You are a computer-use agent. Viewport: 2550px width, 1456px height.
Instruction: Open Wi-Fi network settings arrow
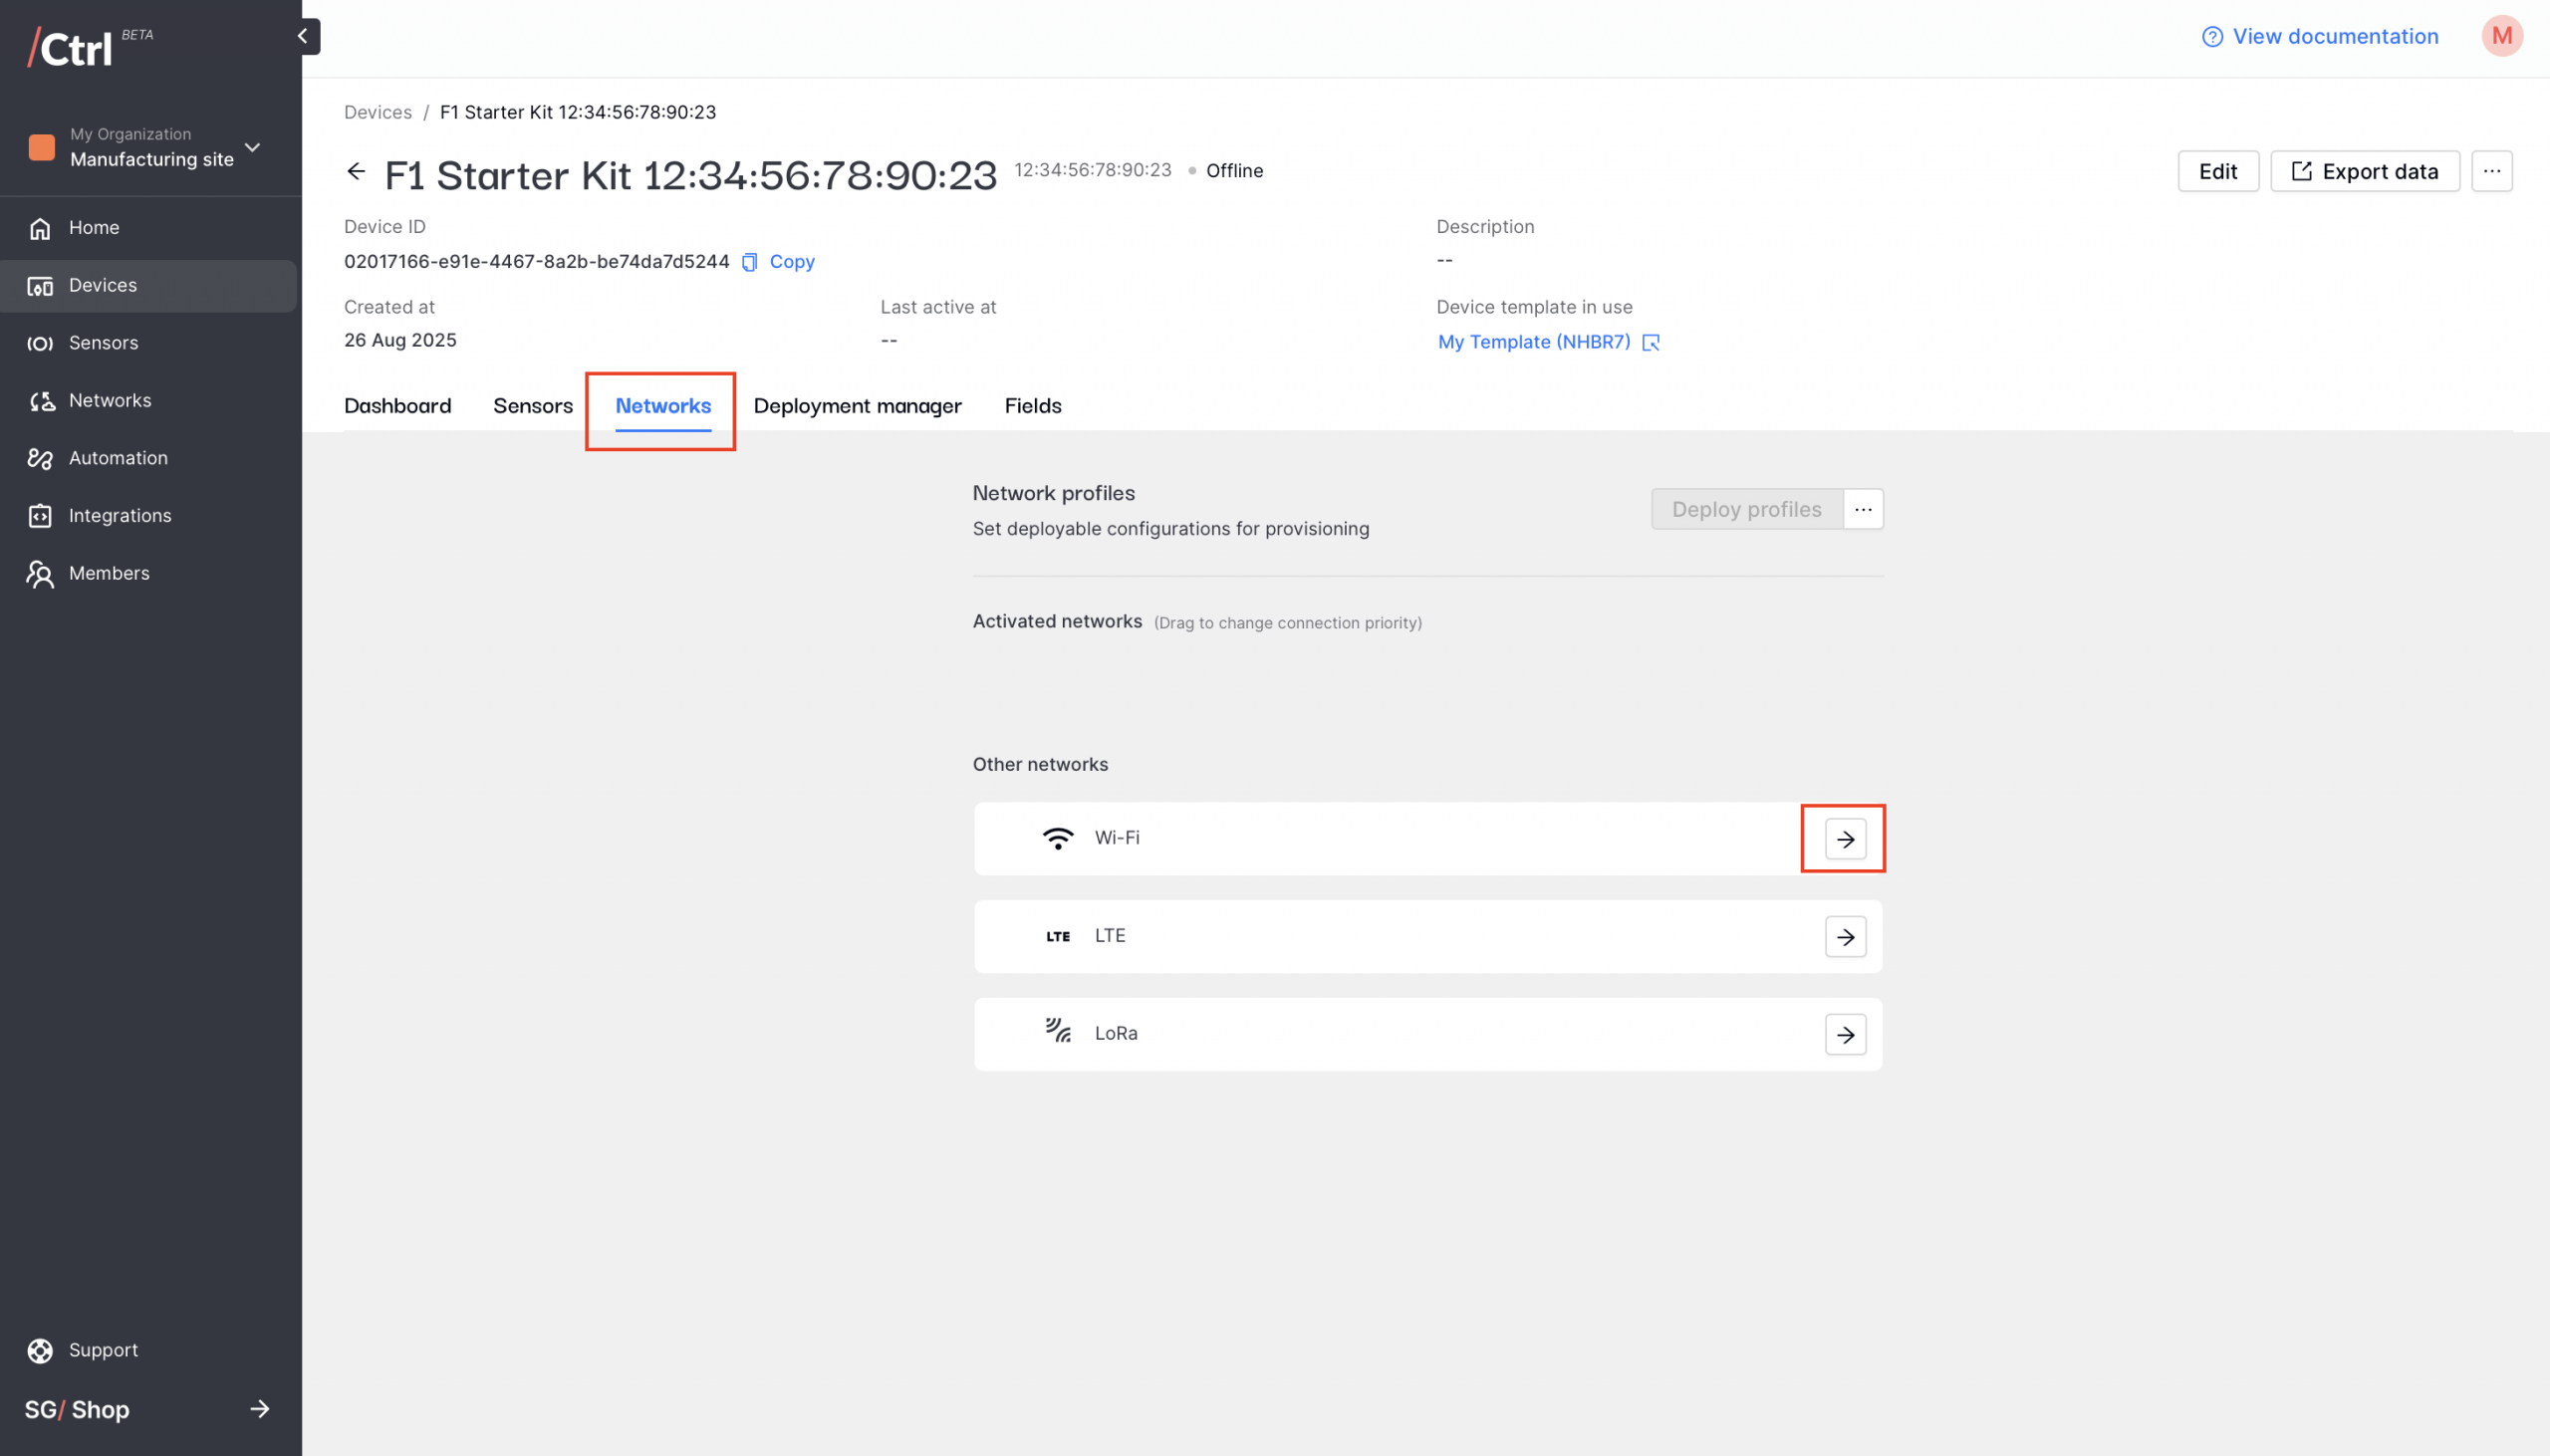(x=1844, y=839)
